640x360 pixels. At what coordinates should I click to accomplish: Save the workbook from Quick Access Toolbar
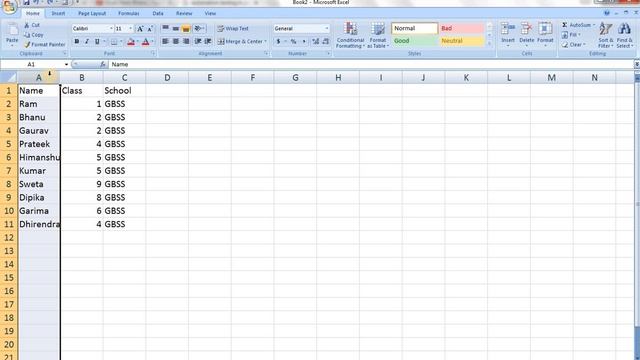point(26,2)
